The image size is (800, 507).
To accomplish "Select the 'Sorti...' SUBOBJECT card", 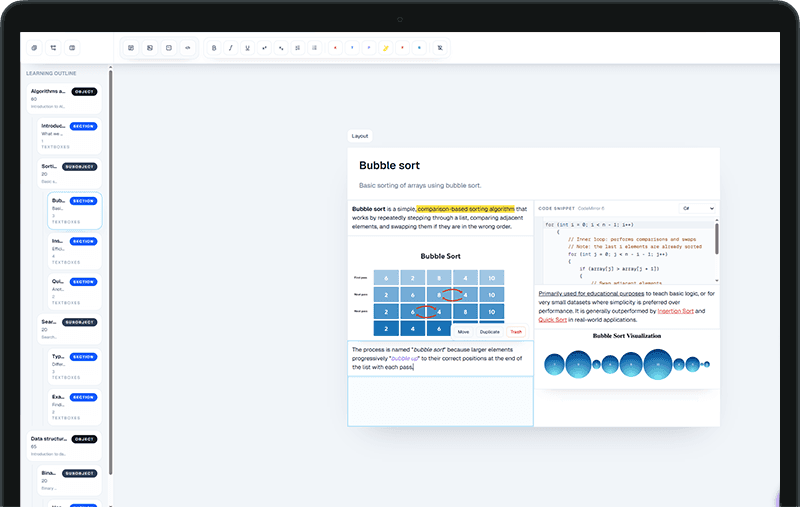I will 69,173.
